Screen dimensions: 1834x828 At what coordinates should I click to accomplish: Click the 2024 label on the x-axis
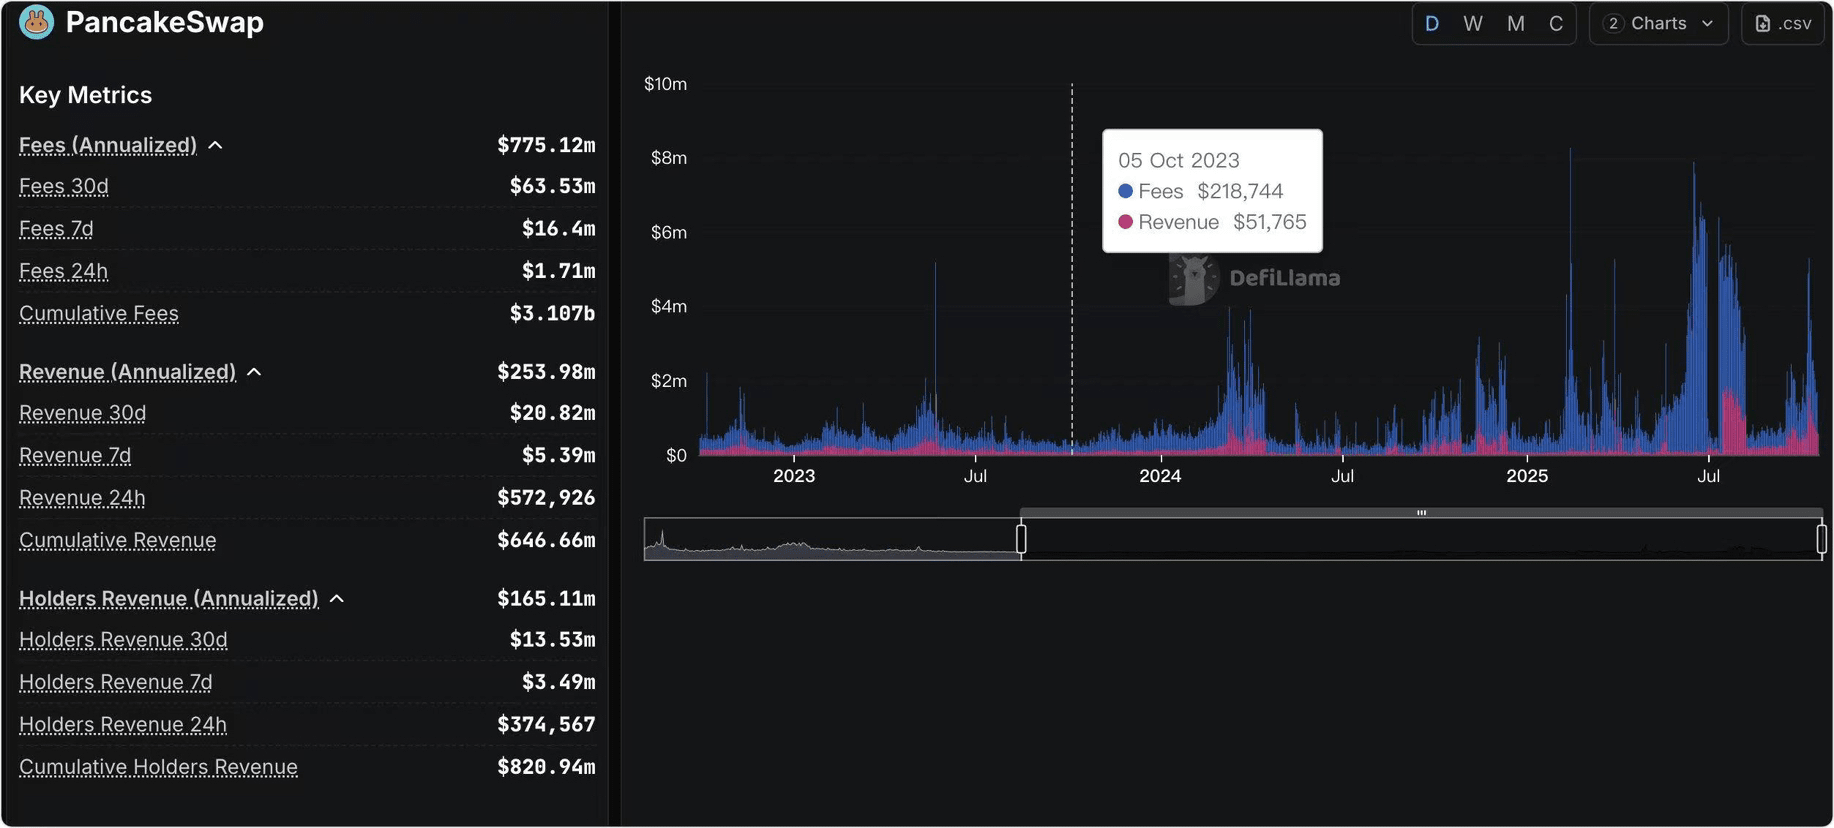tap(1160, 476)
